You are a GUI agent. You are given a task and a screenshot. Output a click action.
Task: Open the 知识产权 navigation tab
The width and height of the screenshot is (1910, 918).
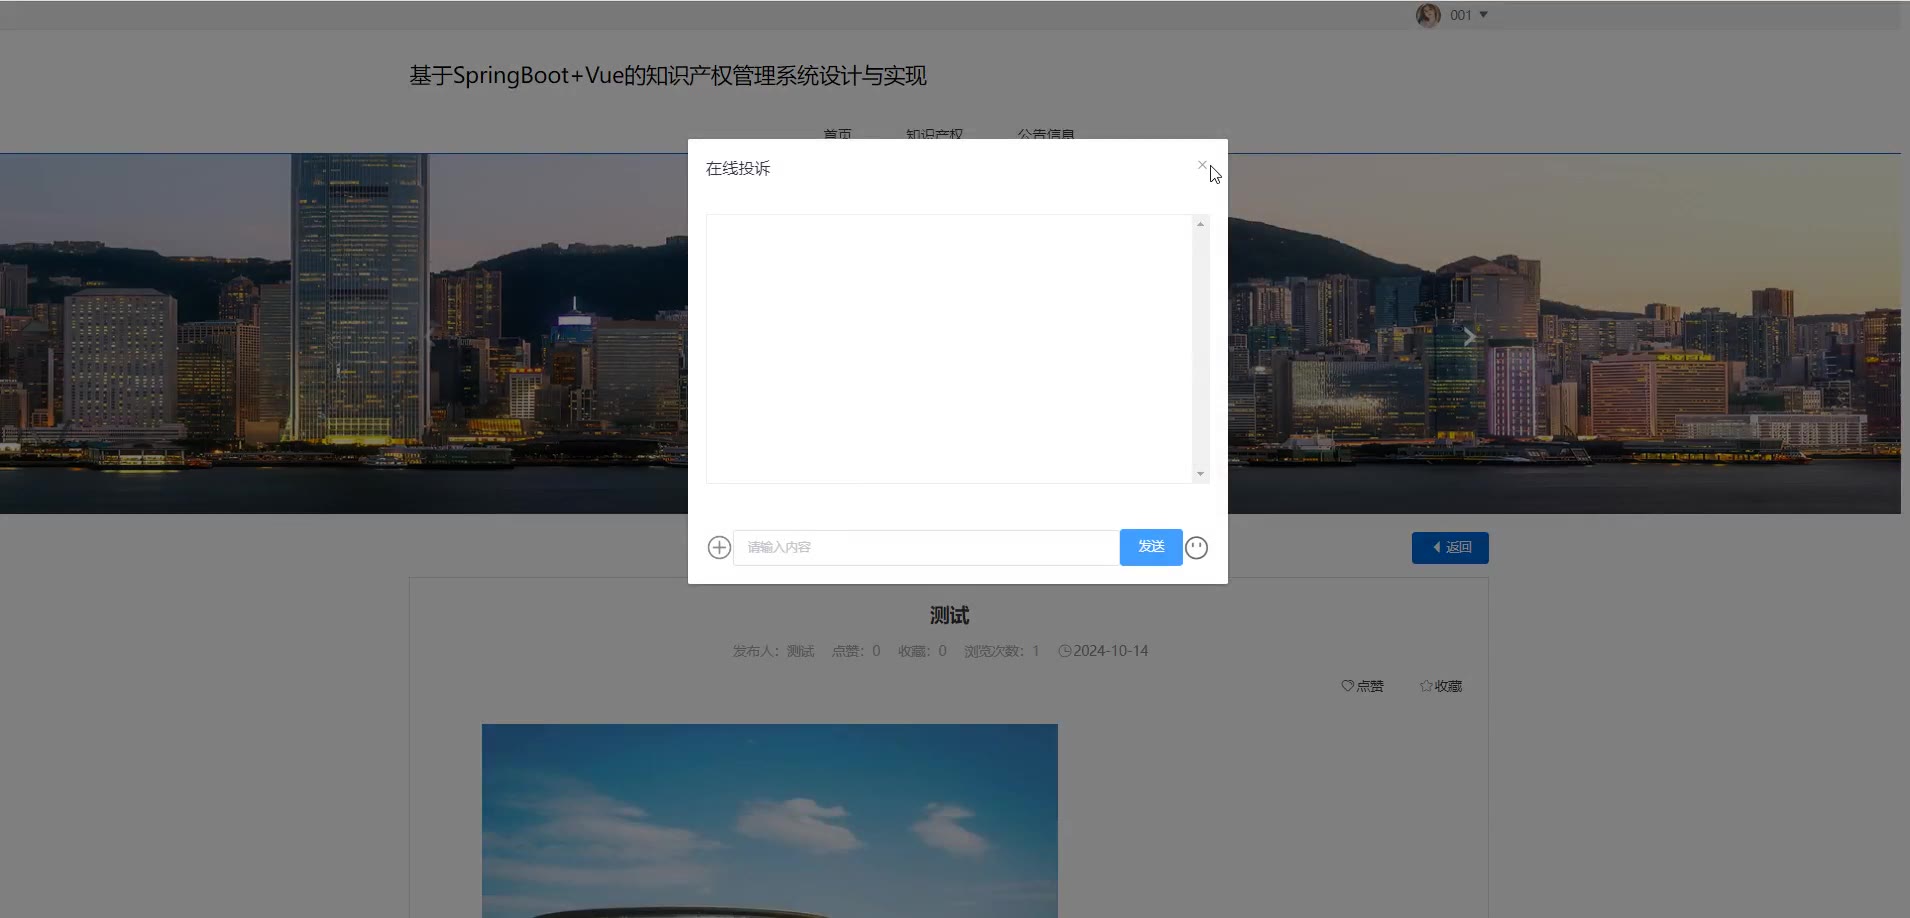click(934, 134)
